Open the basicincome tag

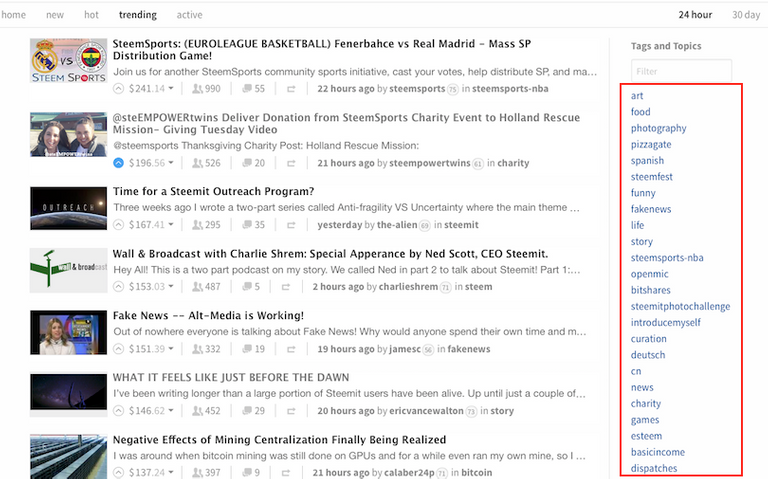pos(658,452)
